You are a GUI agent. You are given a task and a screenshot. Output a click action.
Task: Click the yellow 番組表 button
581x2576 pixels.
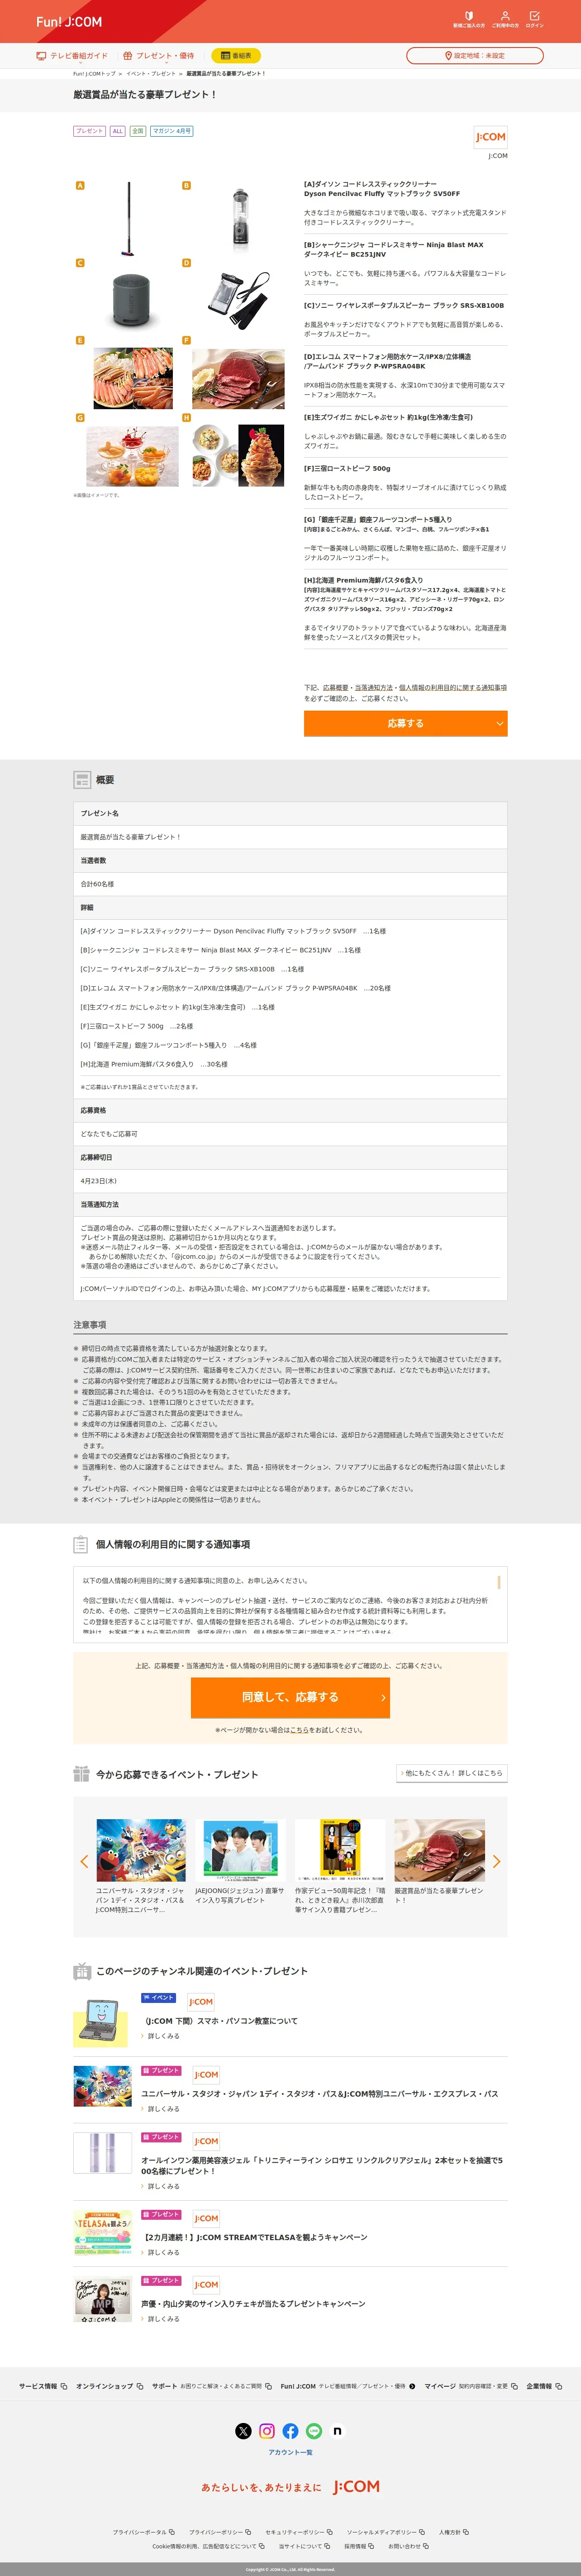point(237,56)
